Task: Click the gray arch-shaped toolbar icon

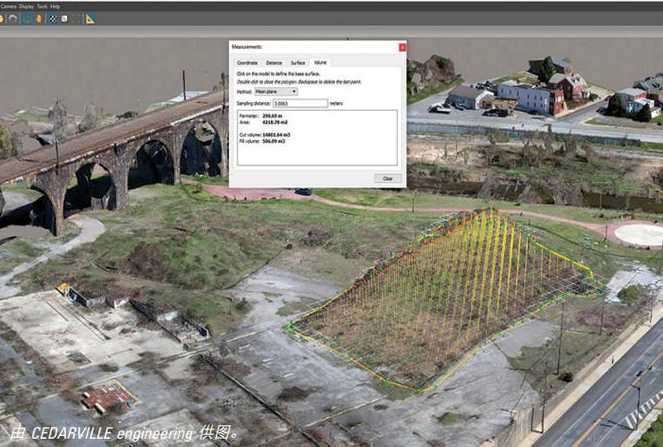Action: (13, 19)
